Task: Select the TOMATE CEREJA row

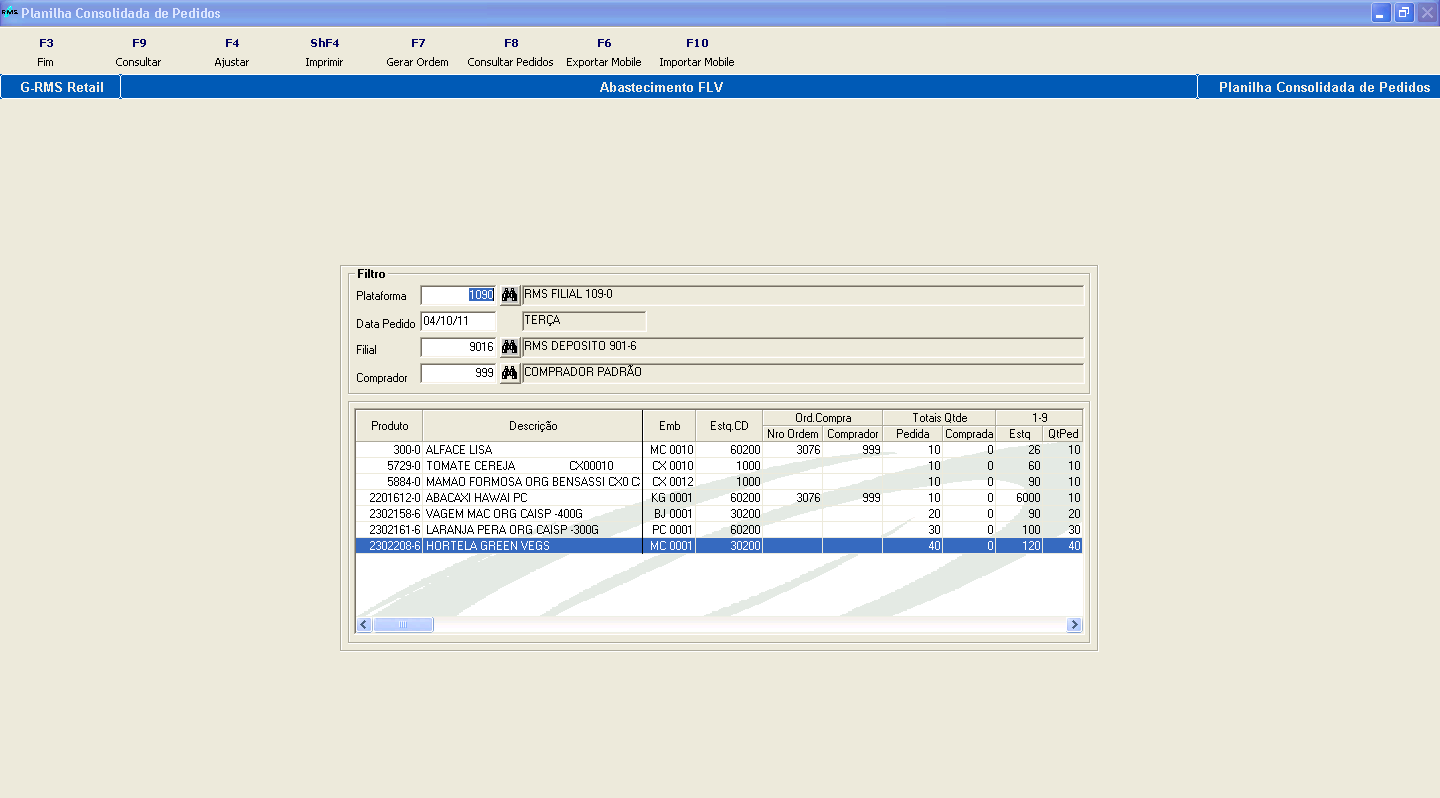Action: click(x=719, y=466)
